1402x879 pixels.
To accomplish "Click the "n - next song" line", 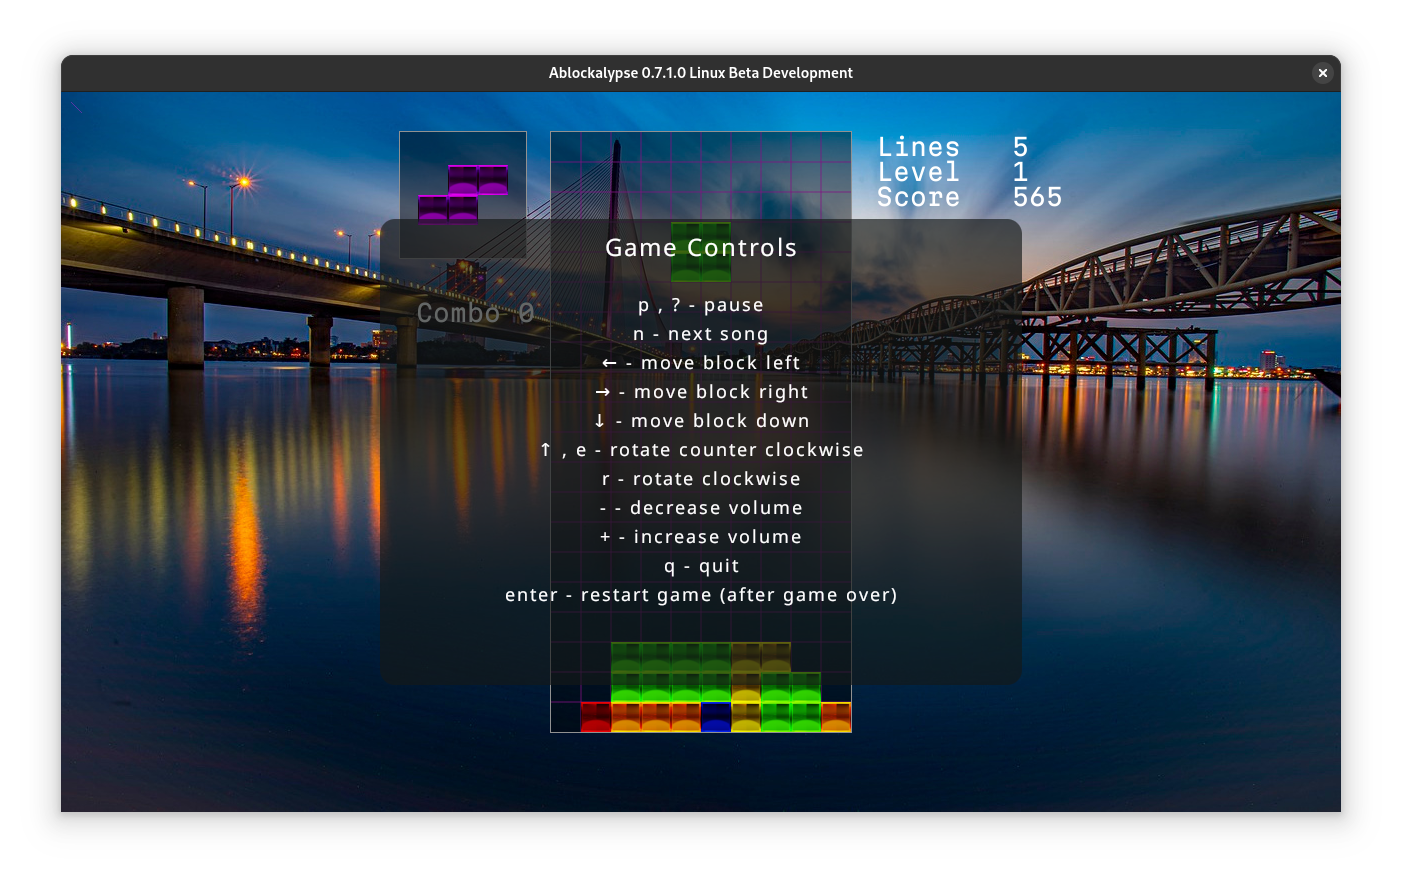I will pos(701,334).
